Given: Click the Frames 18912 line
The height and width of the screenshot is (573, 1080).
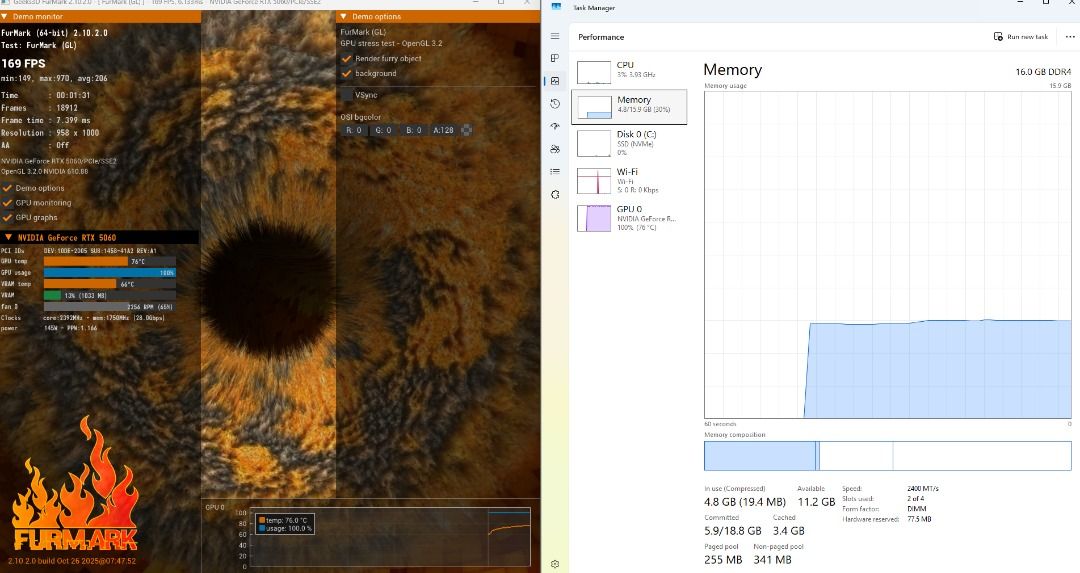Looking at the screenshot, I should tap(39, 108).
